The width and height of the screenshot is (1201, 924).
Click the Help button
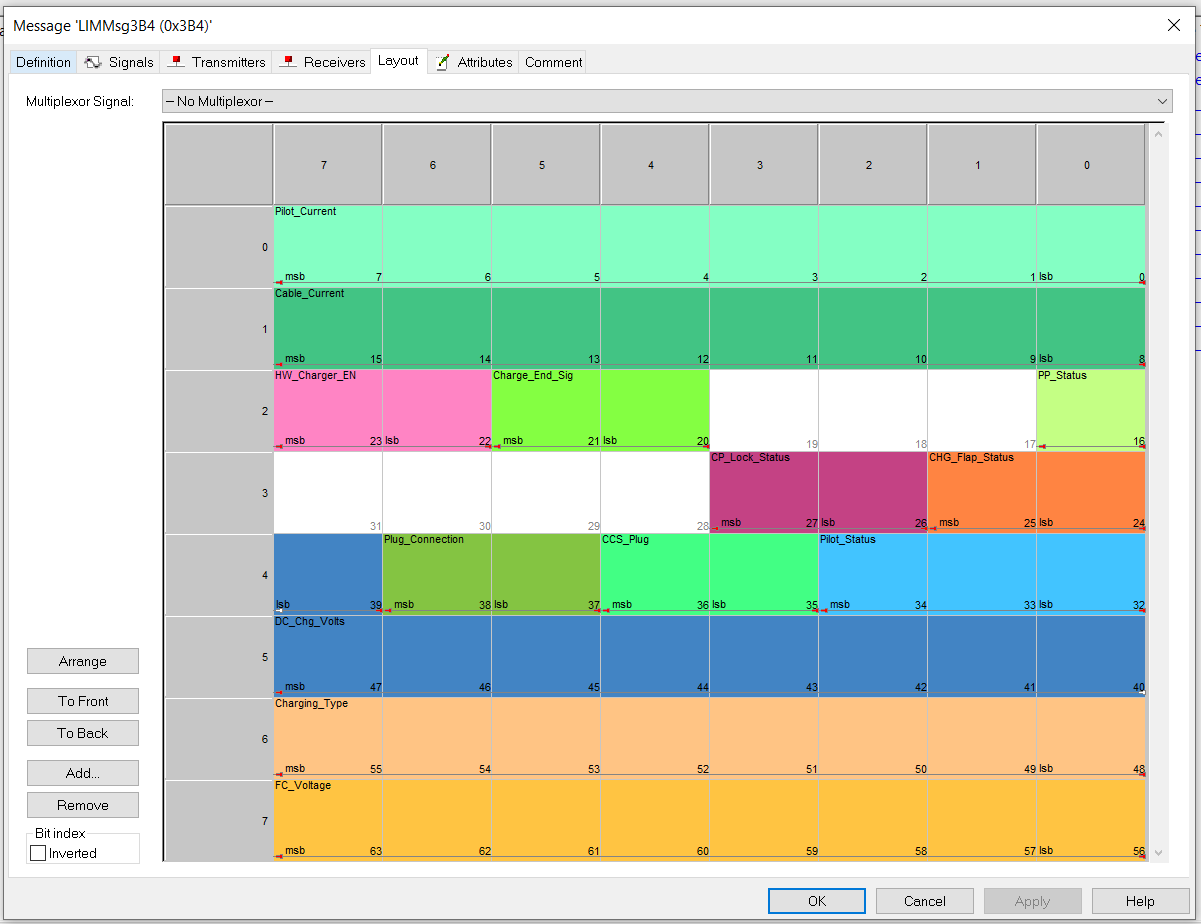(x=1140, y=901)
